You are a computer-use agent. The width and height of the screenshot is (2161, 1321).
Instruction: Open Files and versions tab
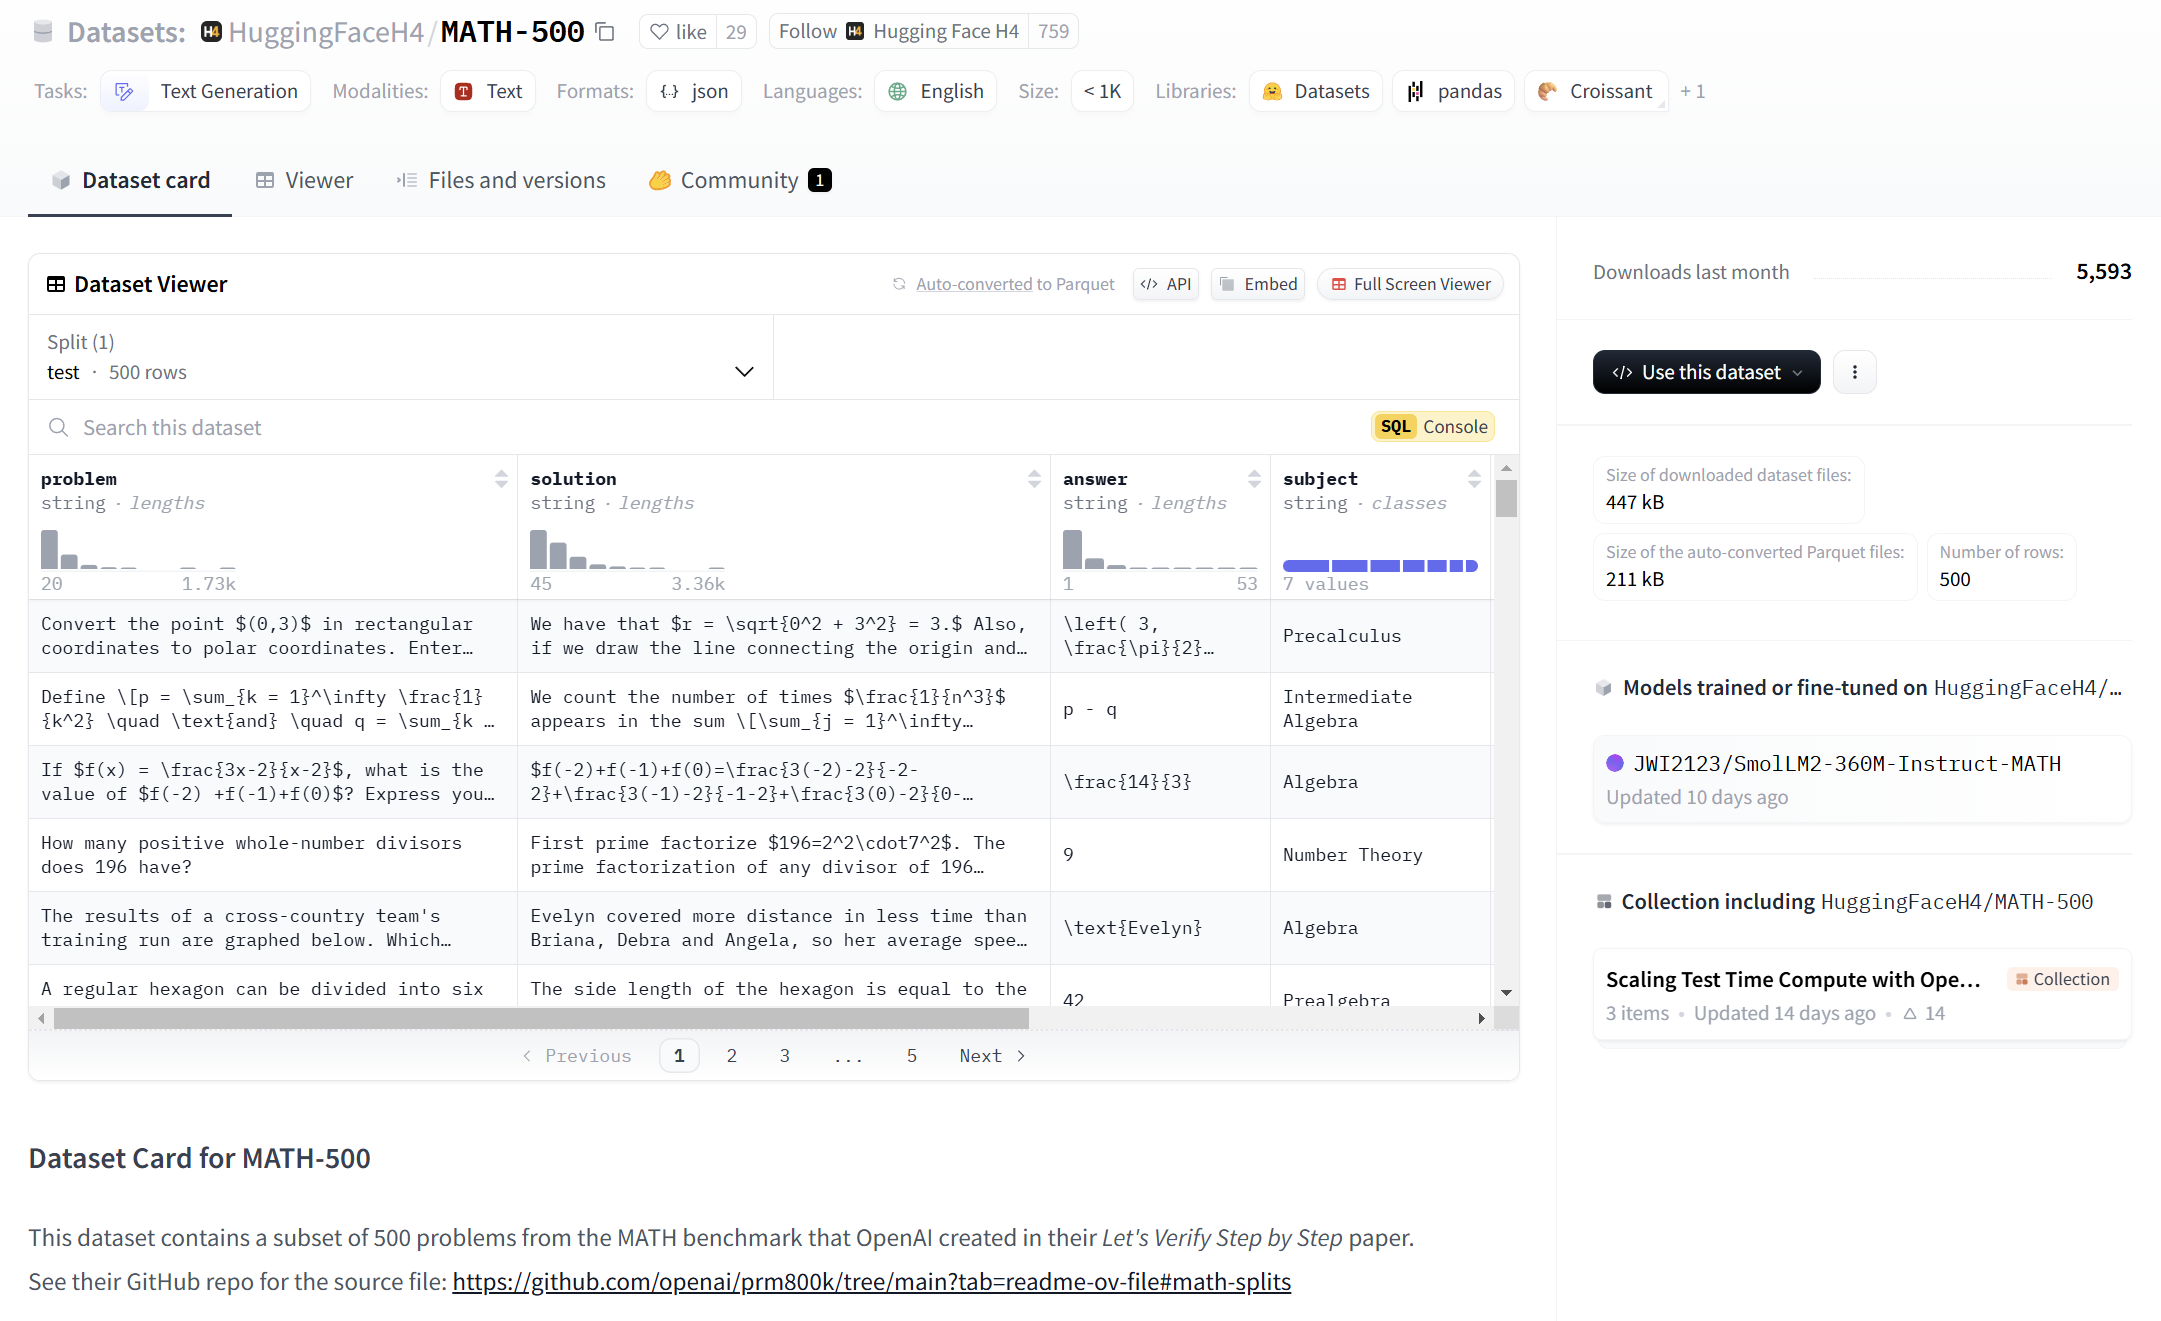pyautogui.click(x=501, y=181)
